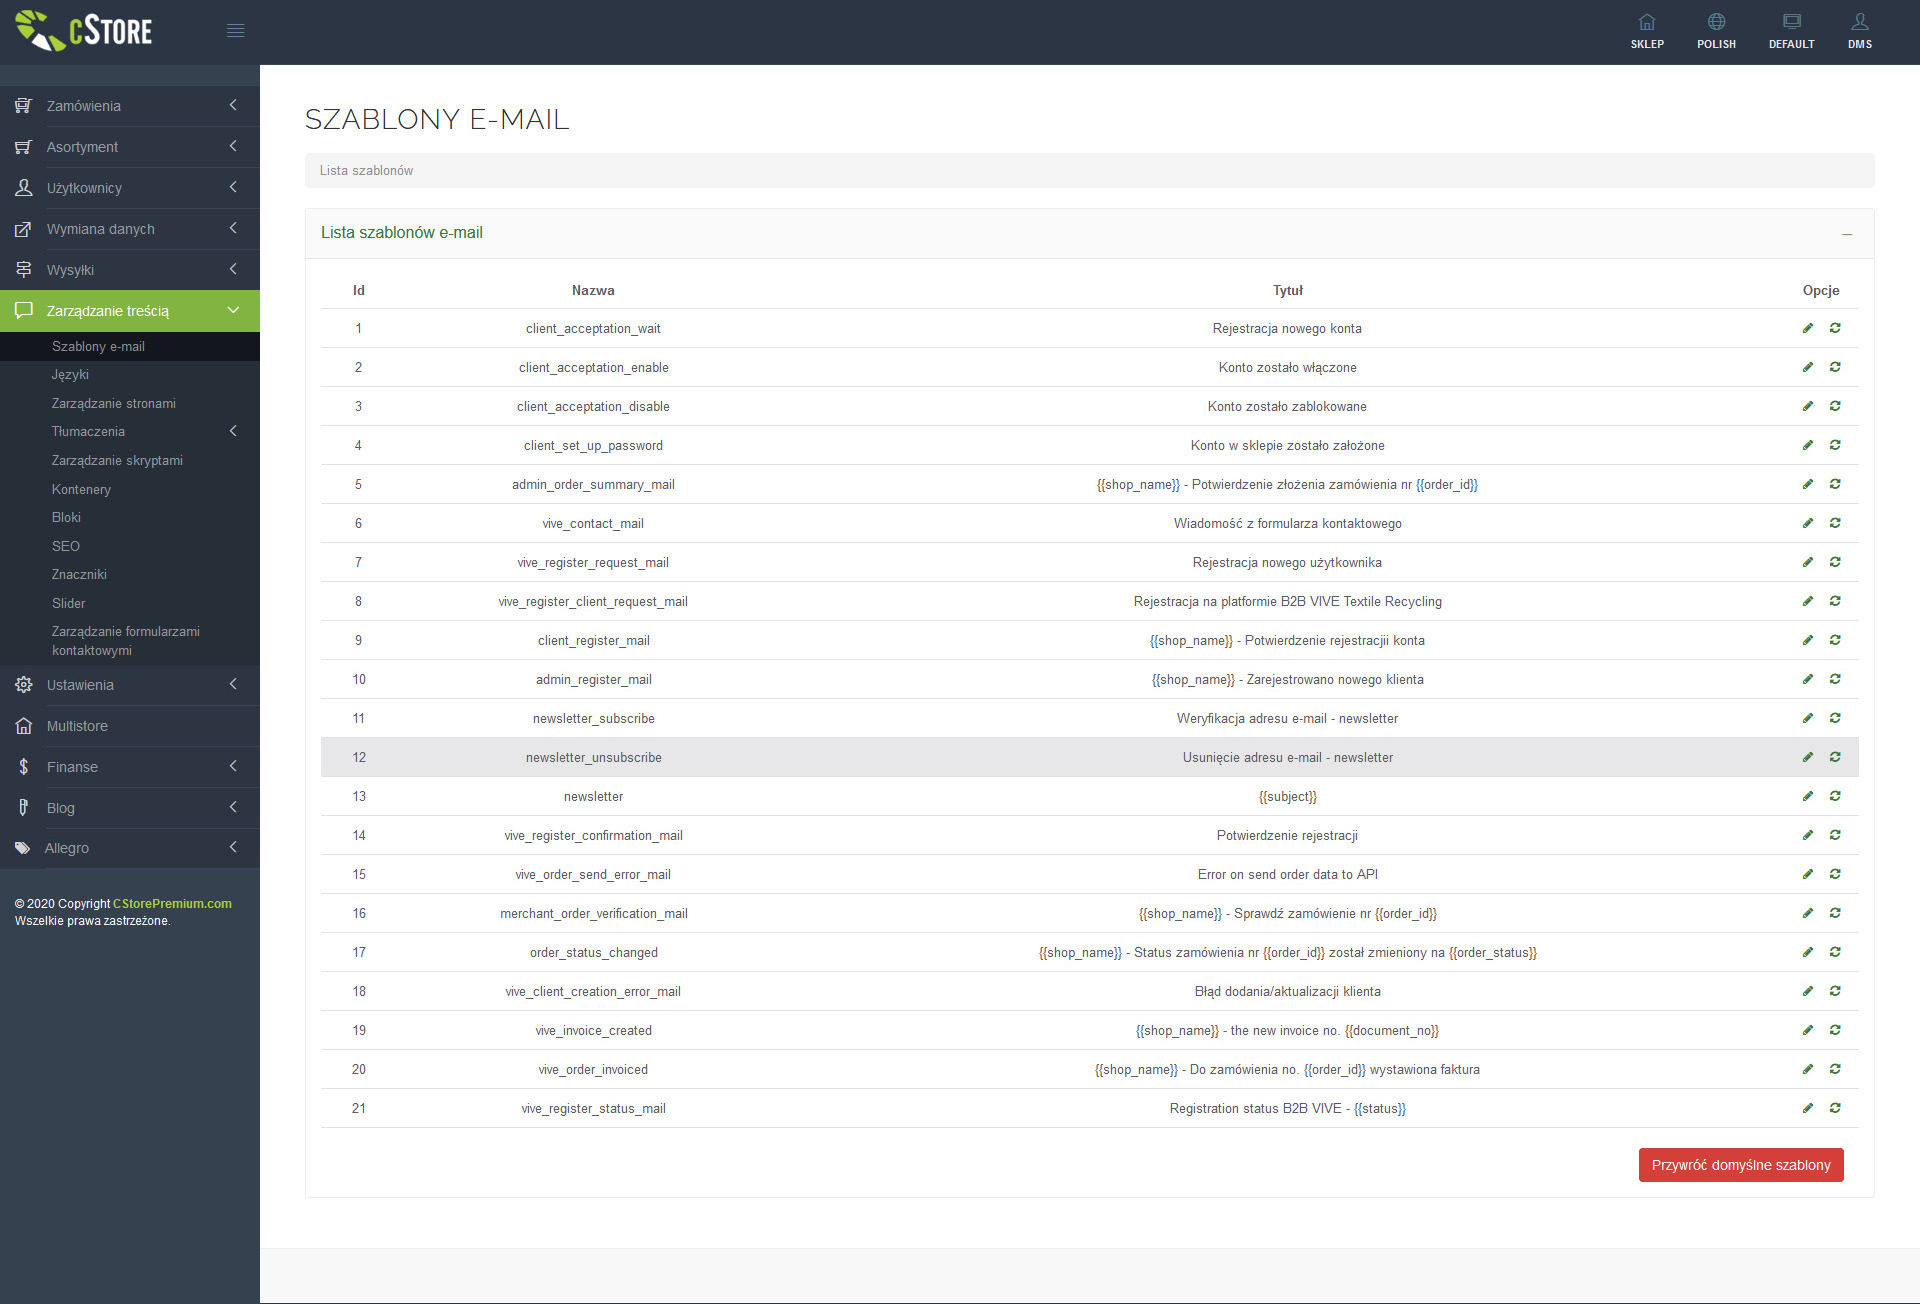The height and width of the screenshot is (1304, 1920).
Task: Edit the vive_order_invoiced template
Action: [x=1808, y=1069]
